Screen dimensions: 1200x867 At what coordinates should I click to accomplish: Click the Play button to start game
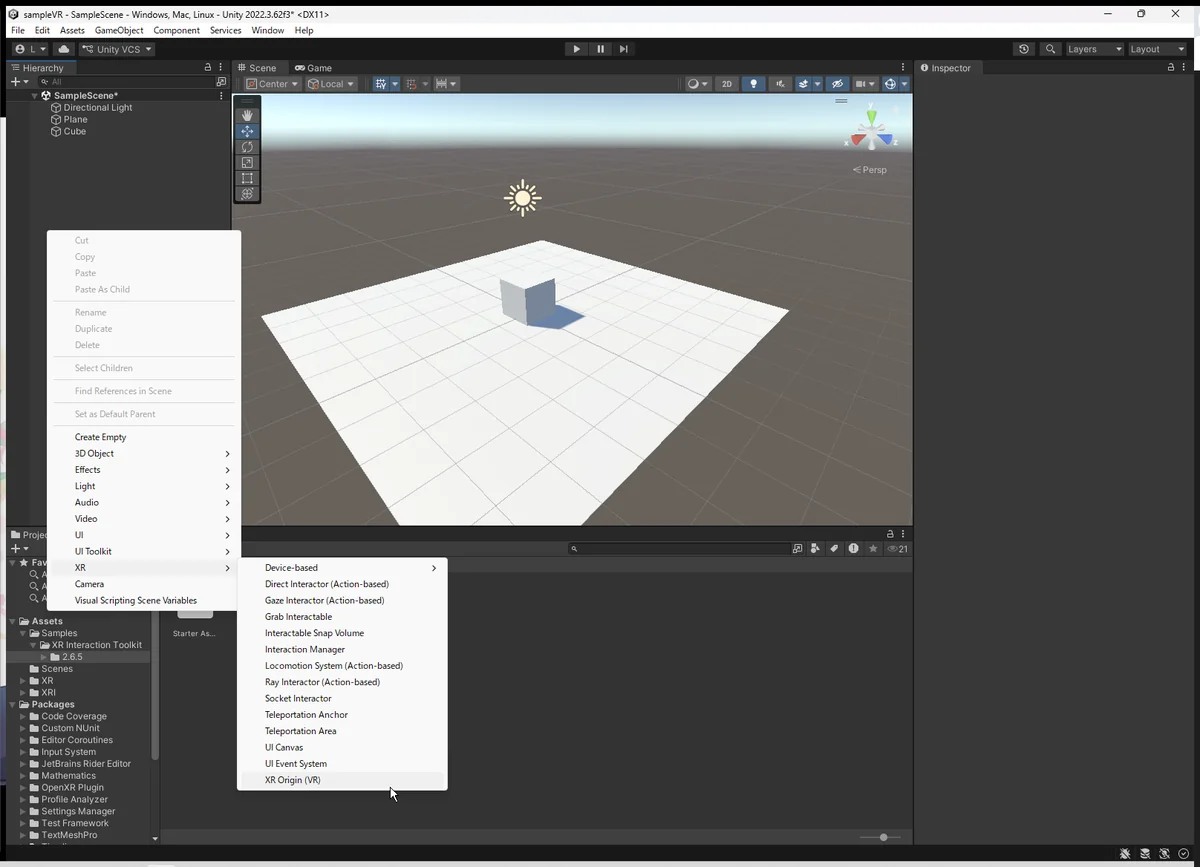click(x=576, y=49)
